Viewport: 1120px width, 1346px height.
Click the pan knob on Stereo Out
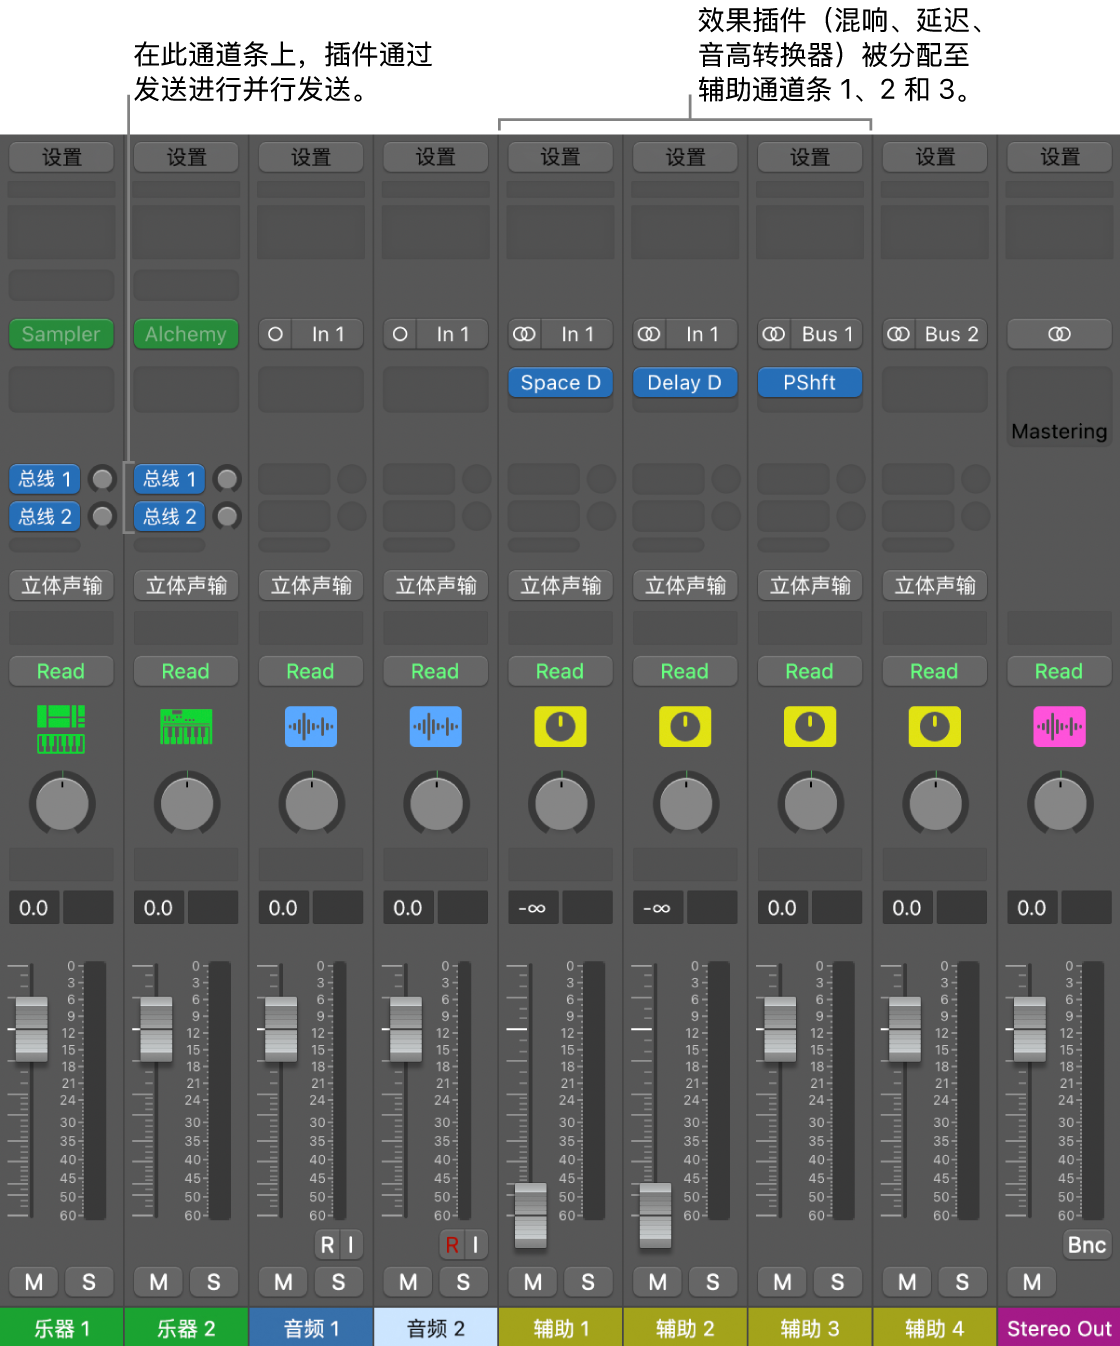pos(1059,803)
